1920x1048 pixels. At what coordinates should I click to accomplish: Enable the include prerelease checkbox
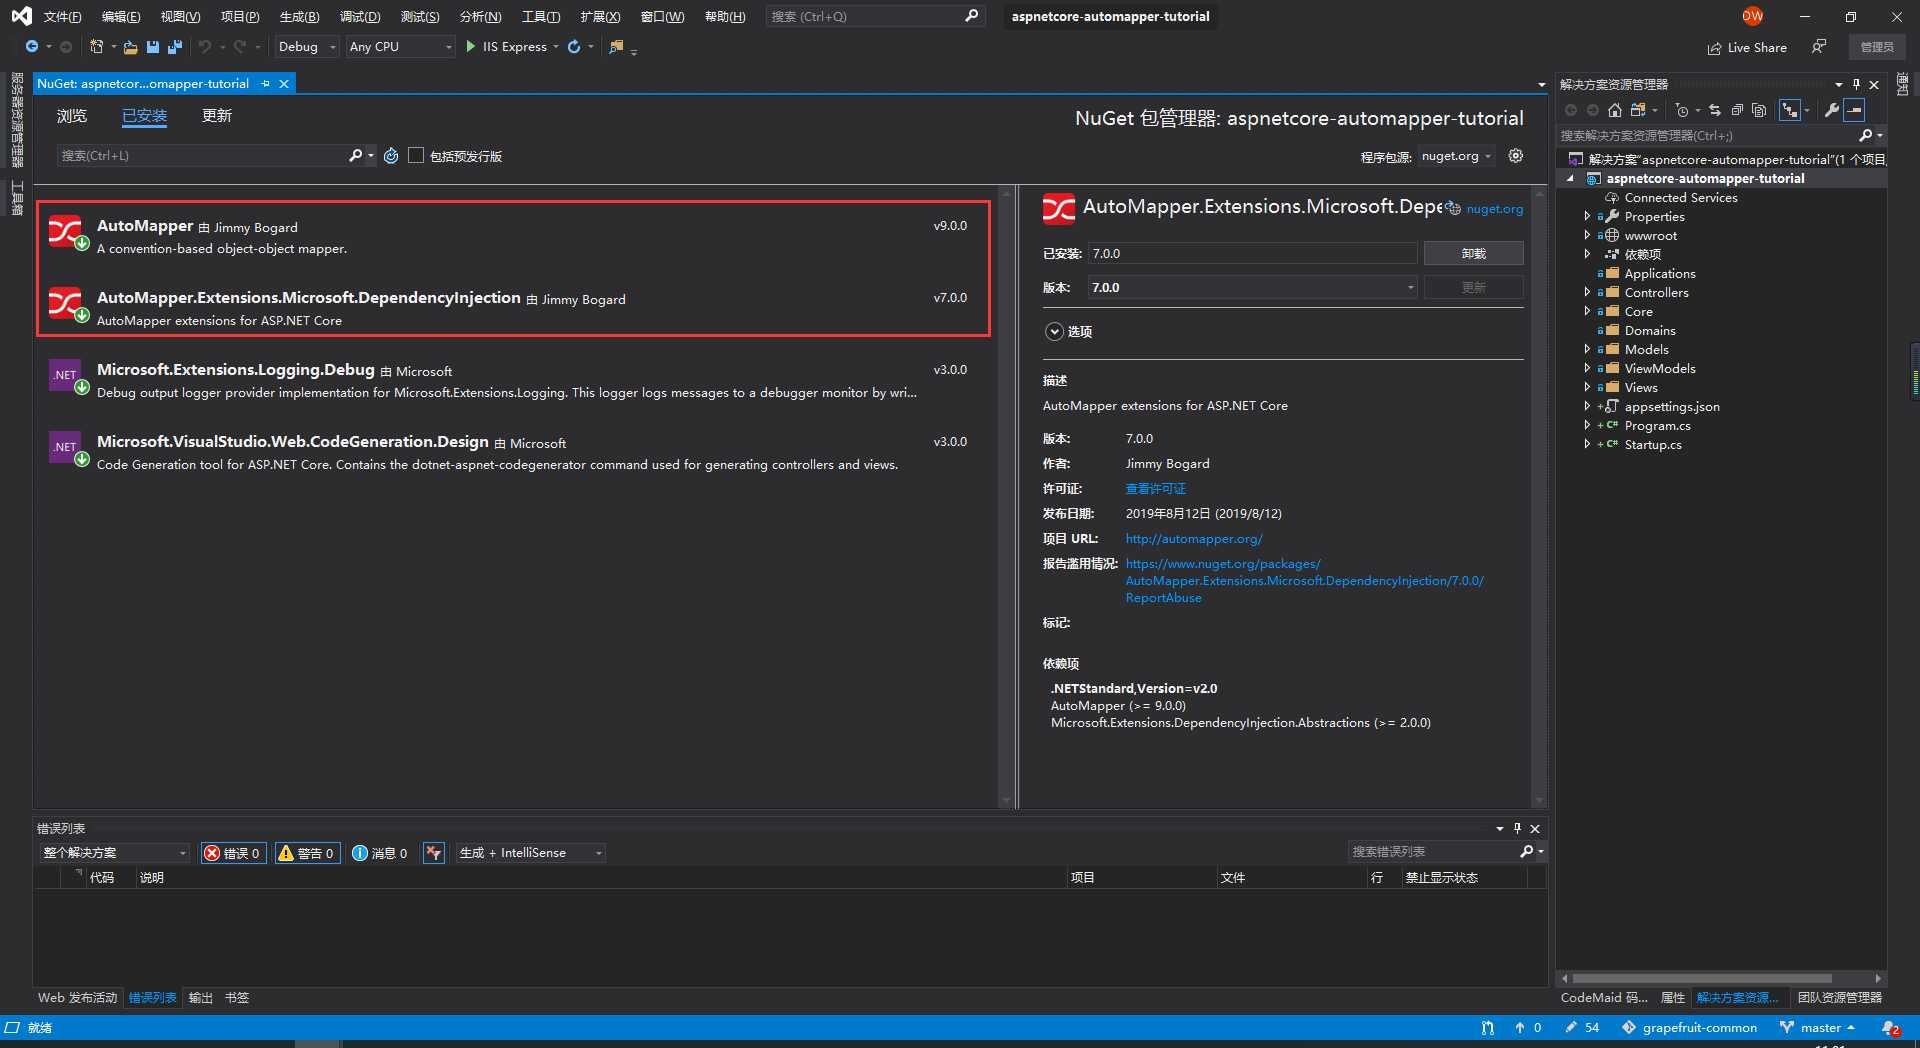(416, 156)
